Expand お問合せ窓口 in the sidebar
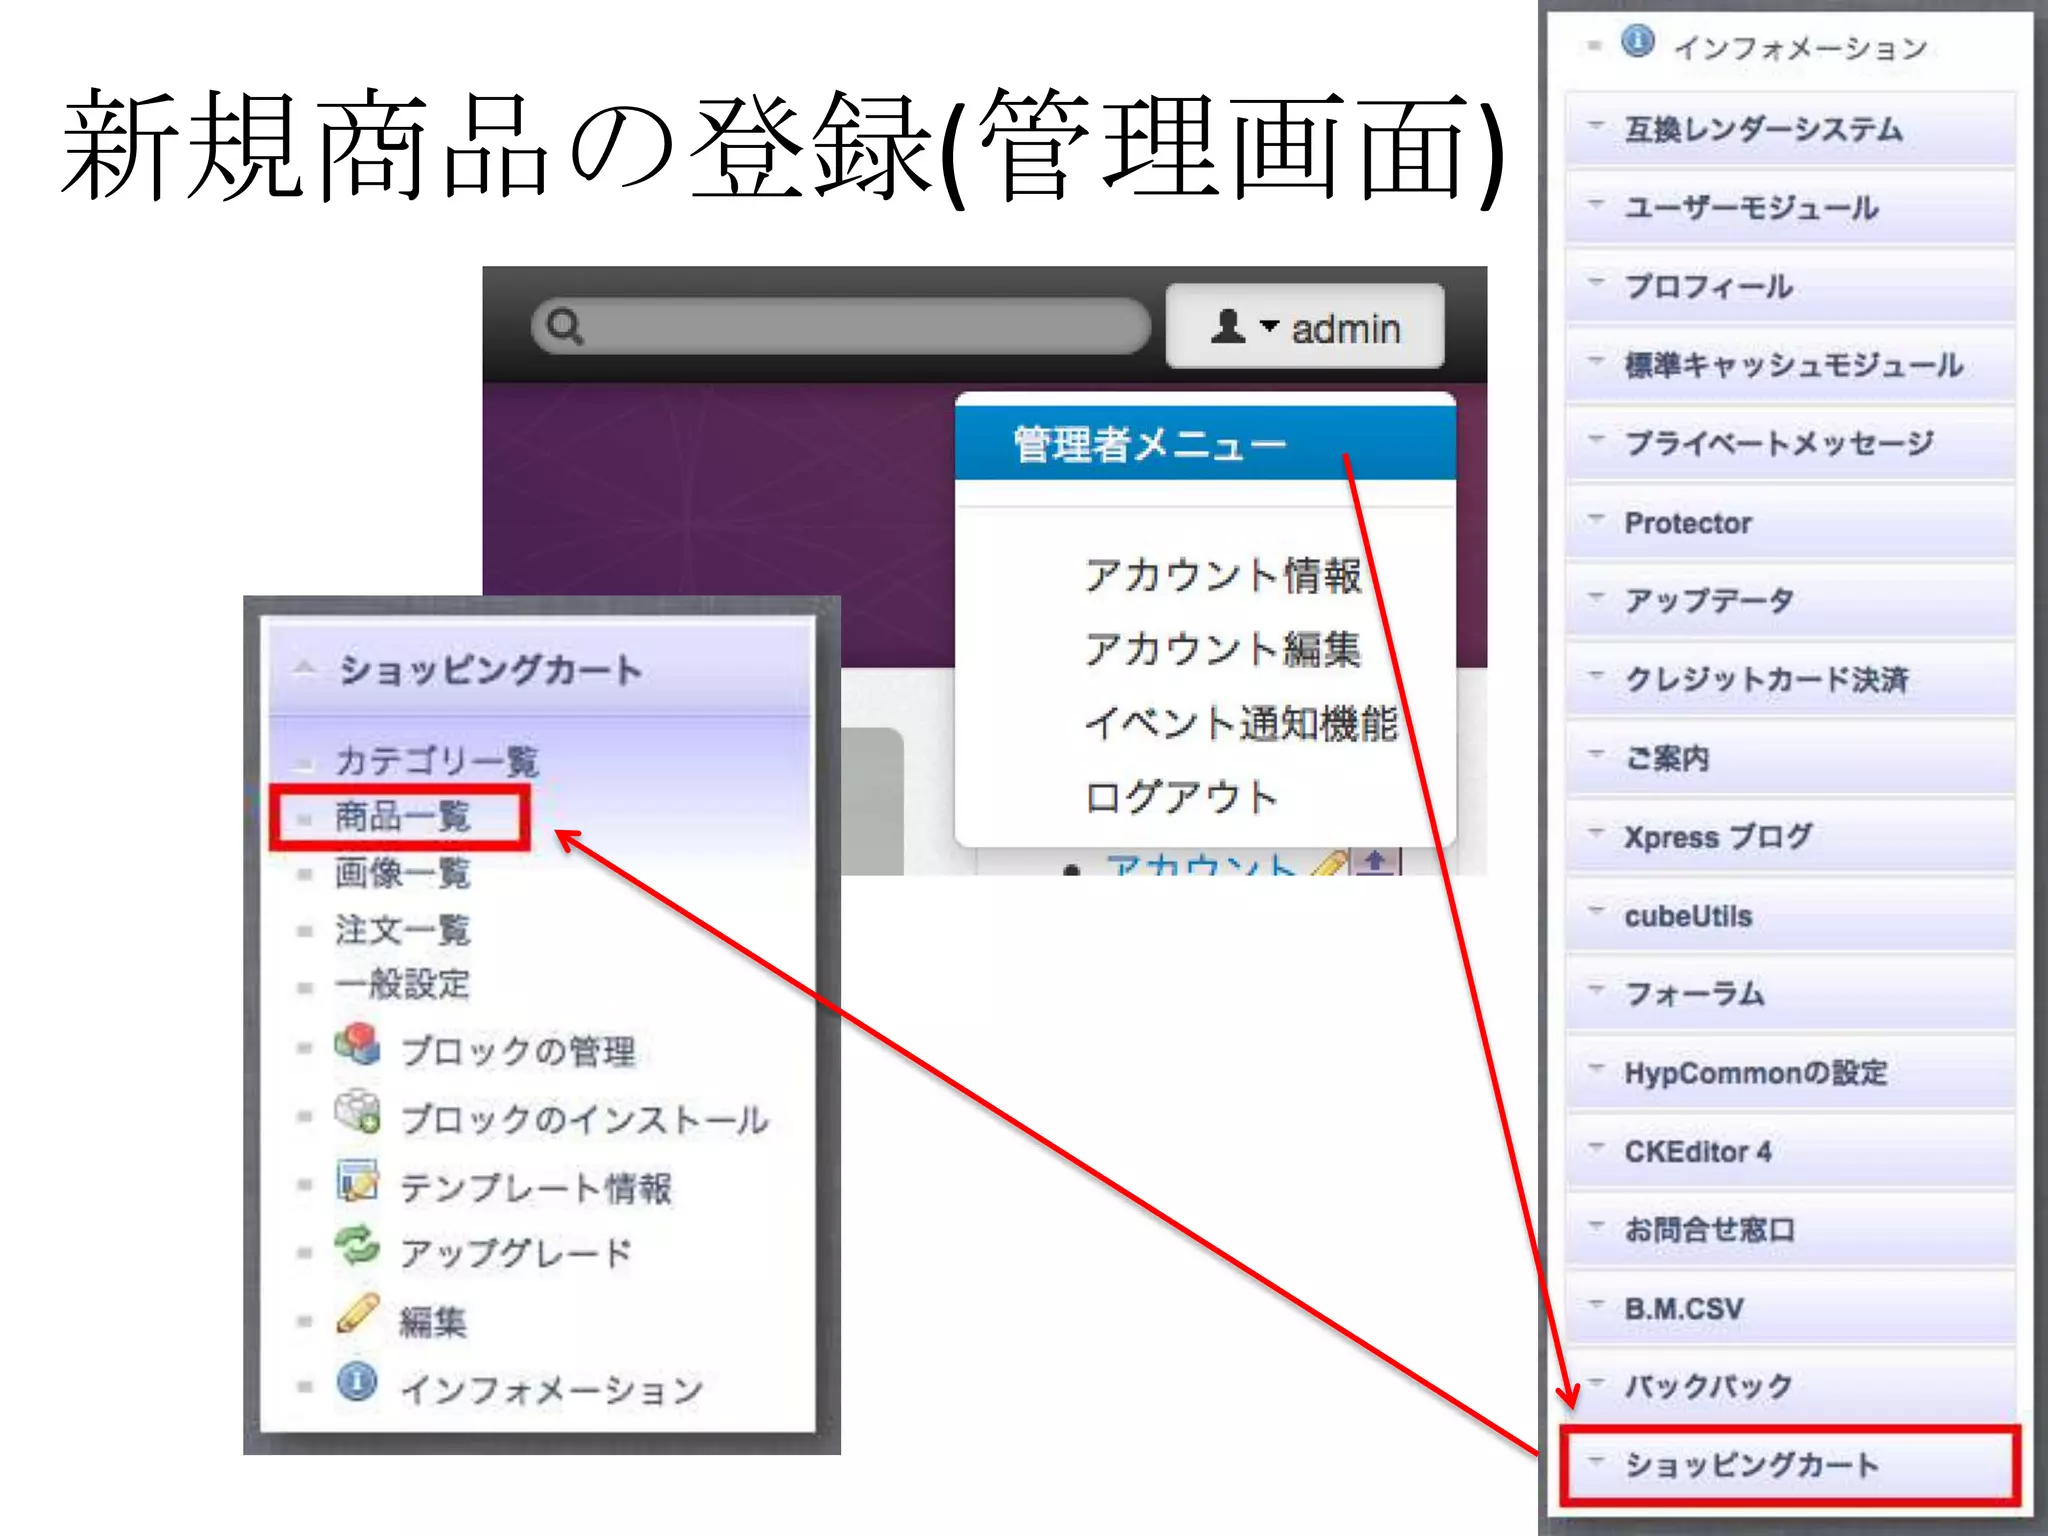The width and height of the screenshot is (2048, 1536). [x=1790, y=1229]
